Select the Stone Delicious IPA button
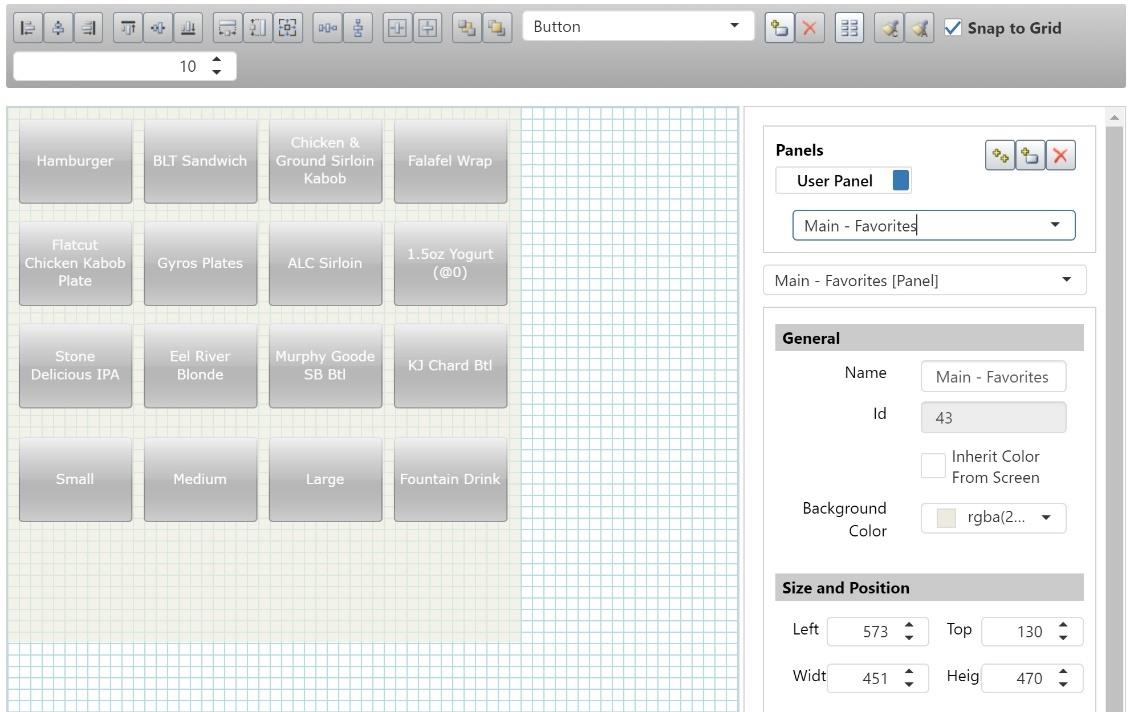 click(75, 365)
